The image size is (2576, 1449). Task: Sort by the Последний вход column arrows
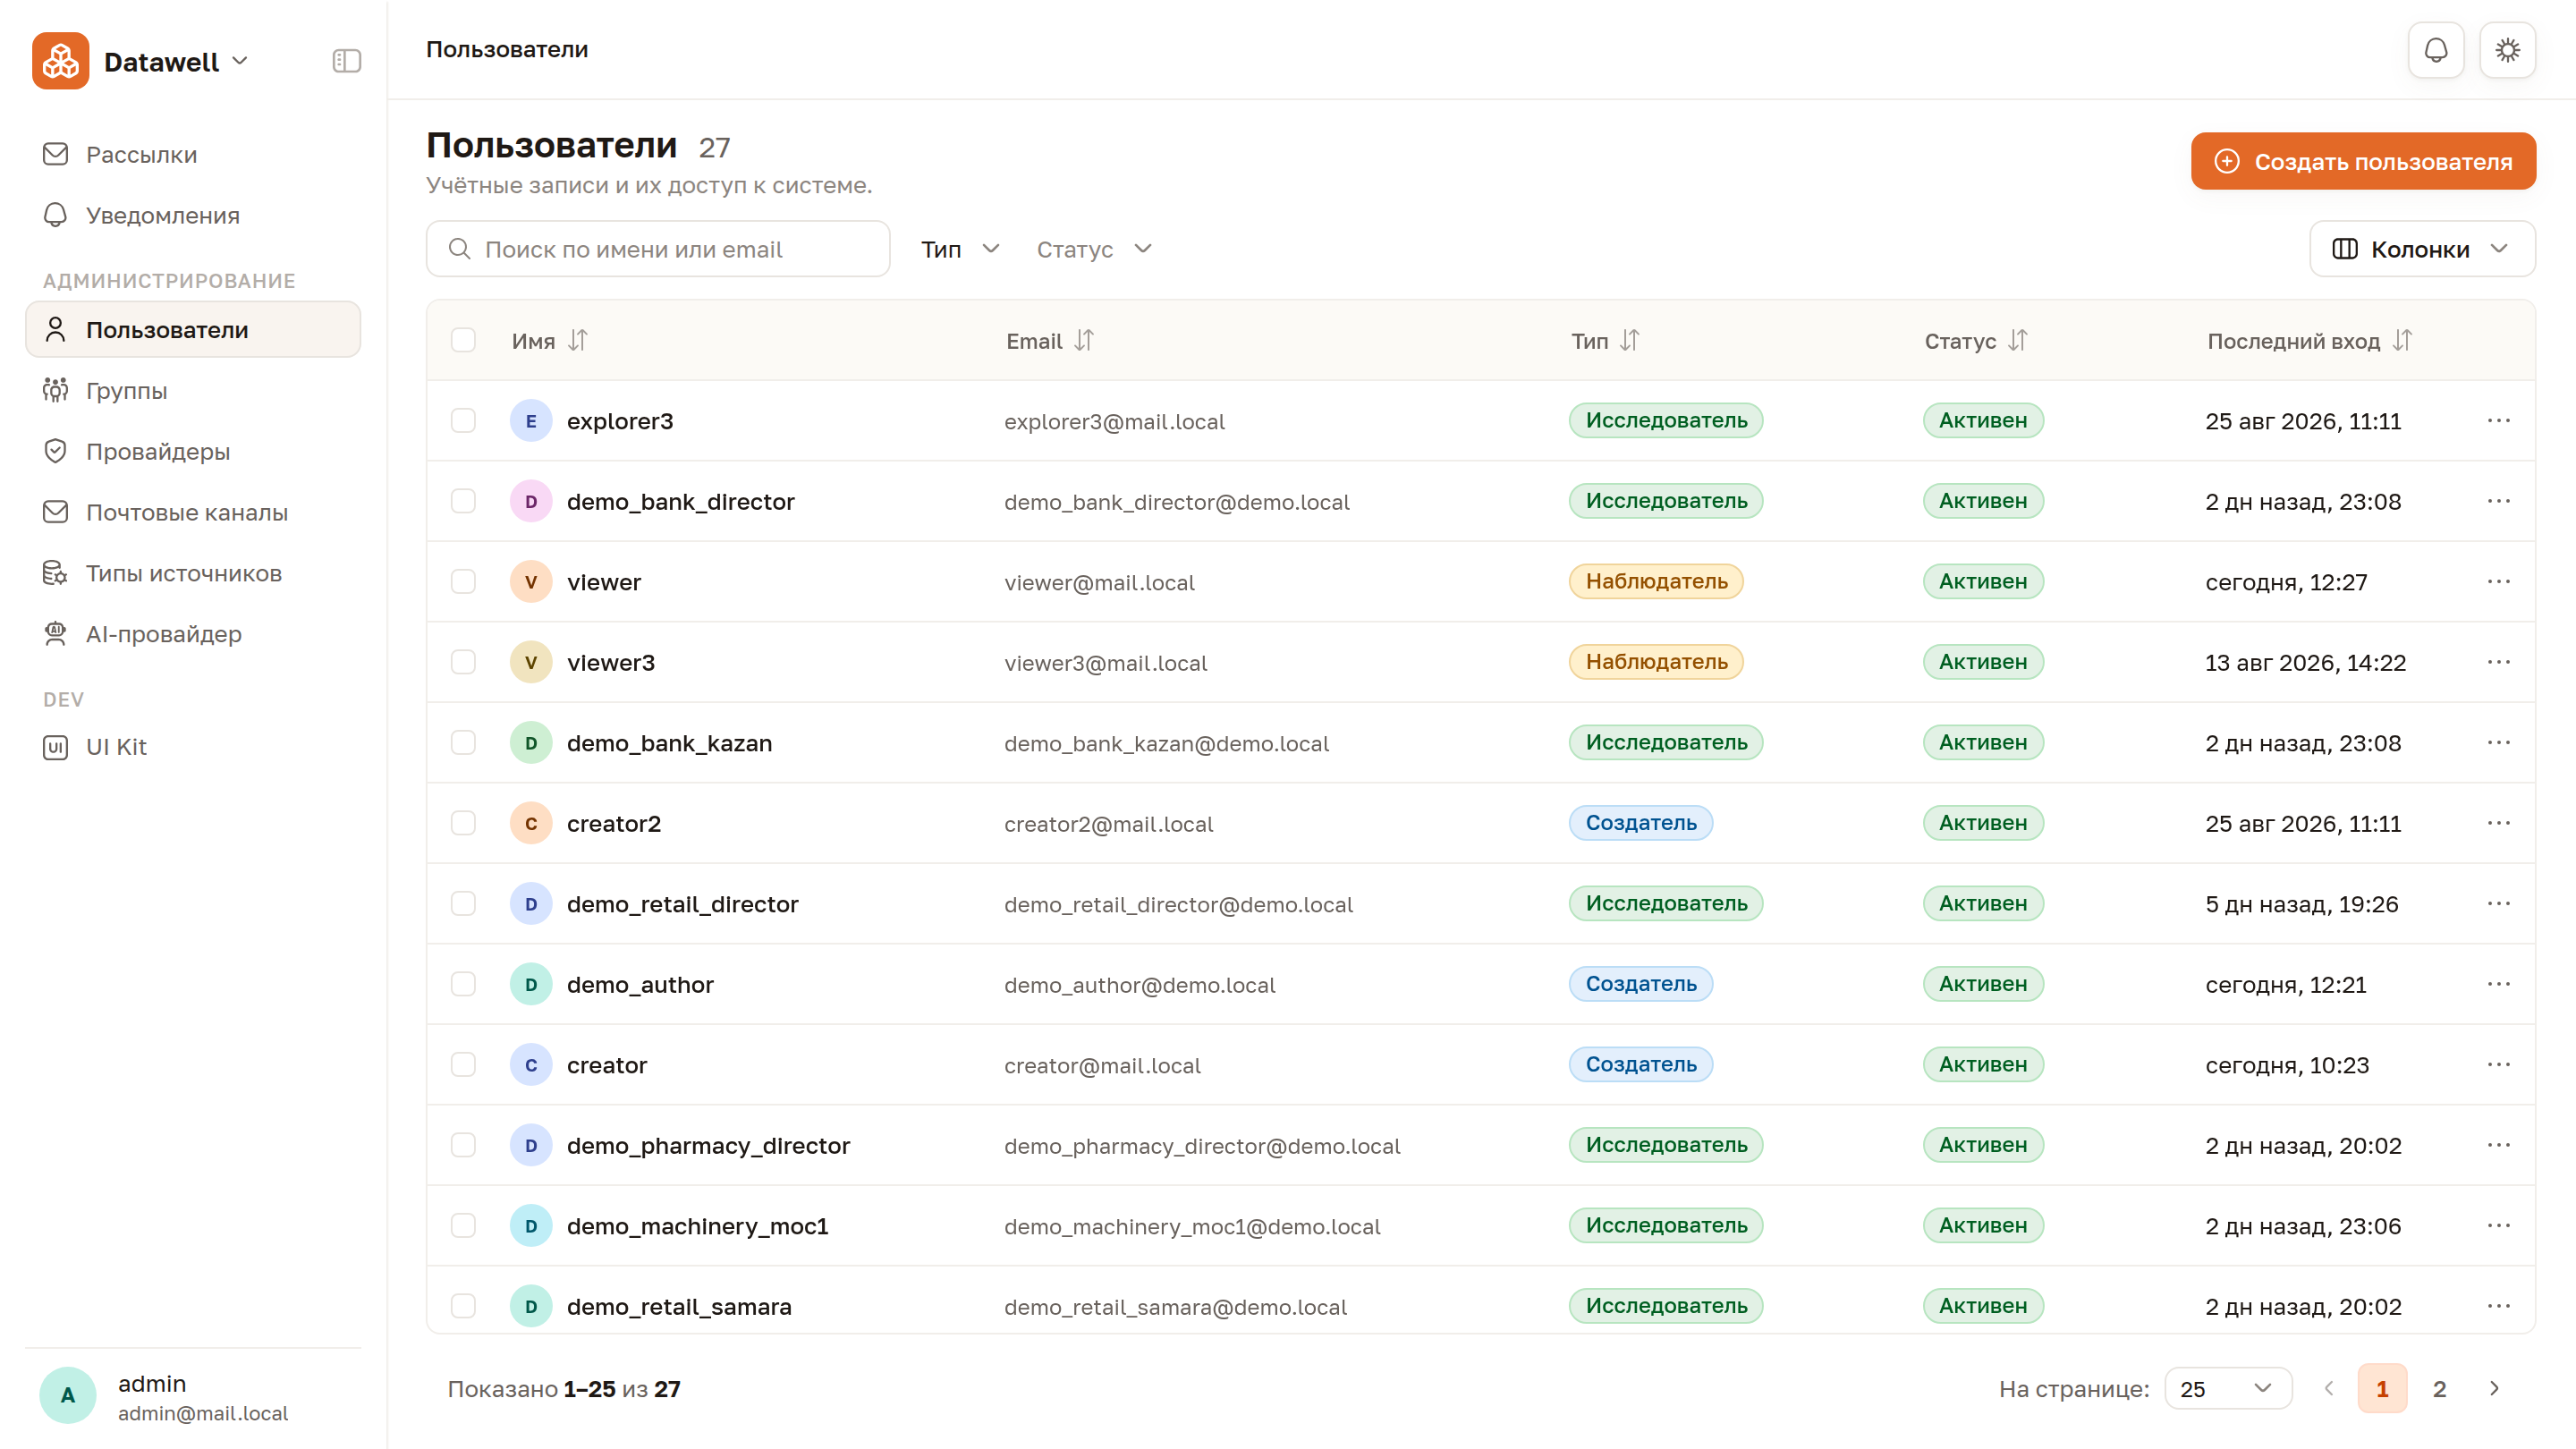pyautogui.click(x=2402, y=341)
